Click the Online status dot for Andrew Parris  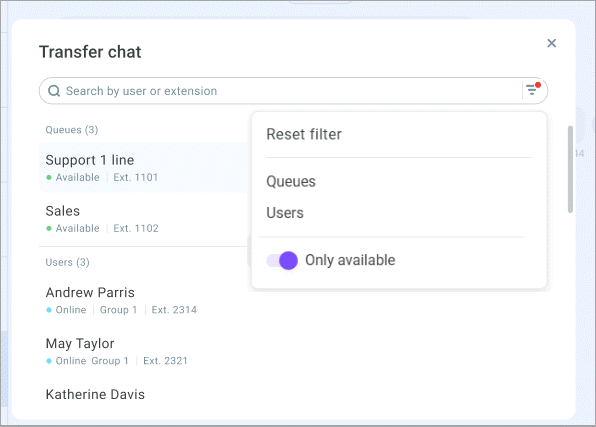pyautogui.click(x=49, y=310)
